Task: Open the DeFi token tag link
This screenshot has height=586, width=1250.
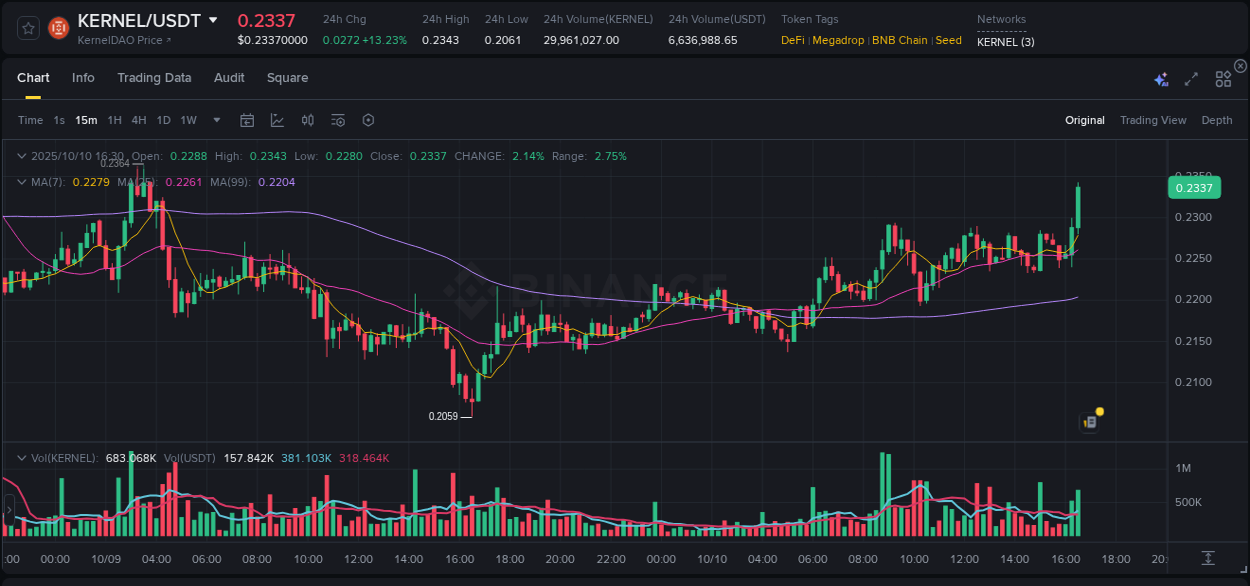Action: (x=793, y=40)
